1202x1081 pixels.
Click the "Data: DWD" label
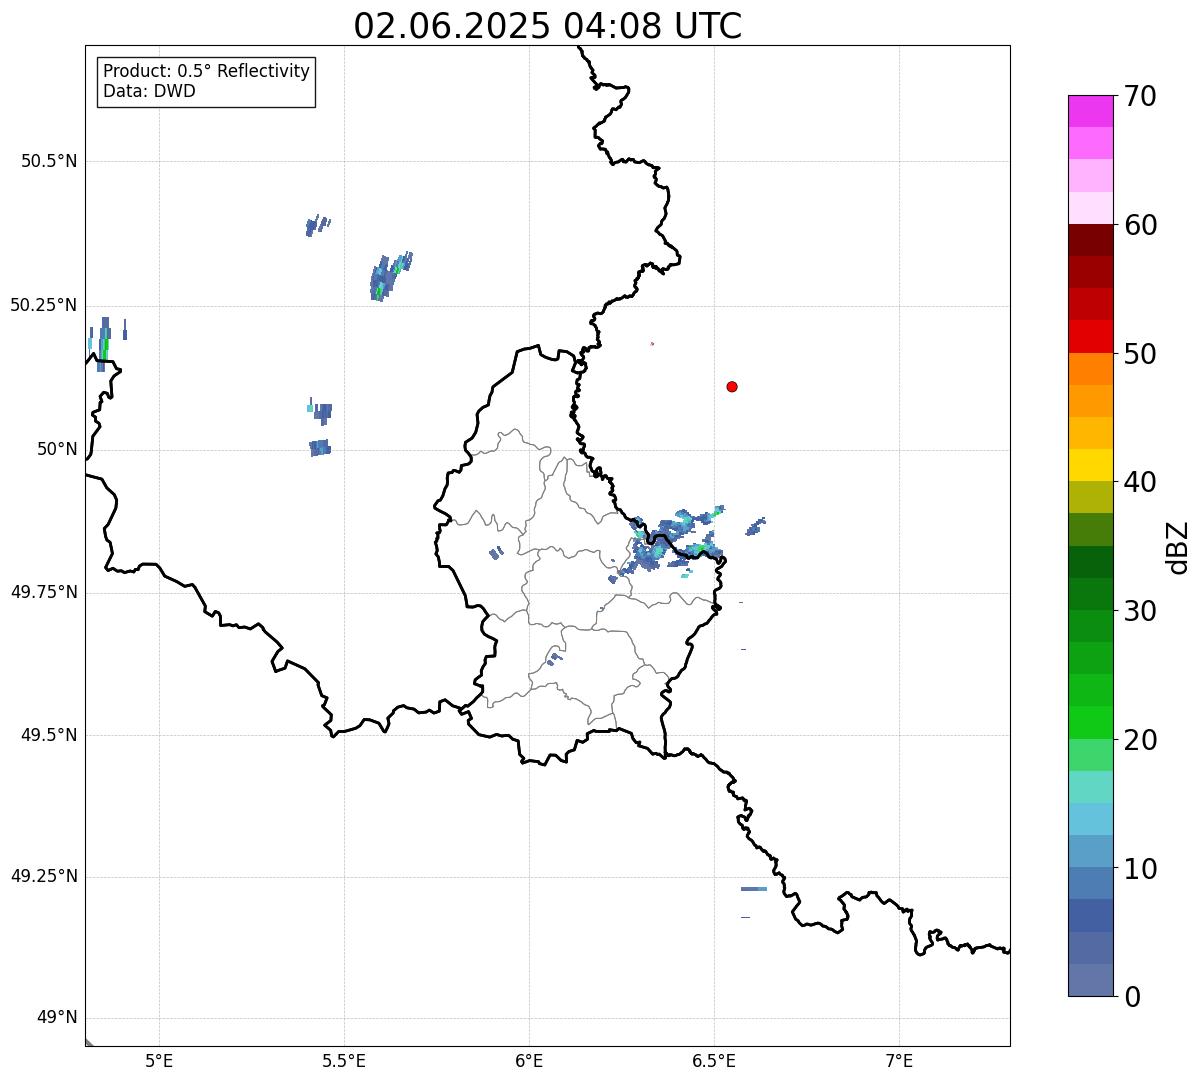[x=149, y=92]
